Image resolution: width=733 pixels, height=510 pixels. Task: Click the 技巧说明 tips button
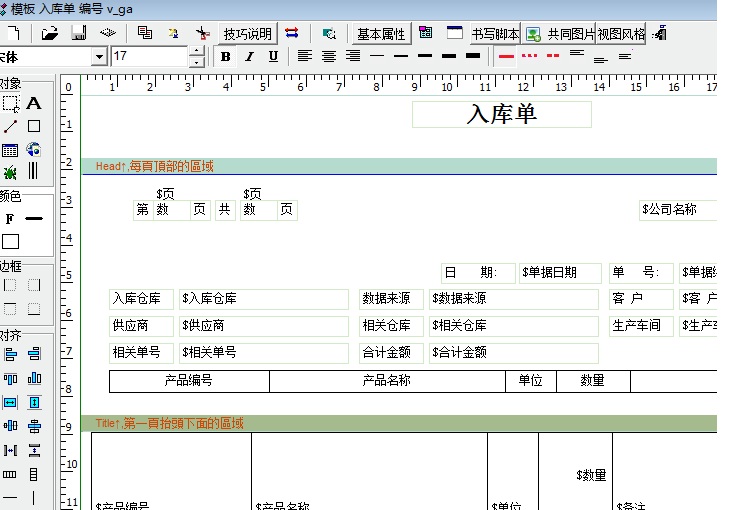[246, 34]
